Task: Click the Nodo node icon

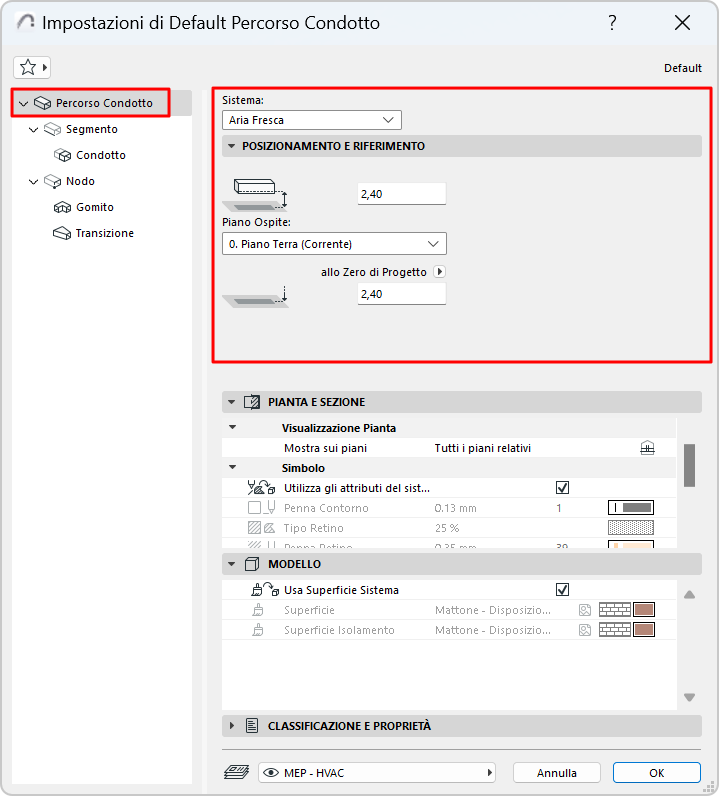Action: pyautogui.click(x=52, y=181)
